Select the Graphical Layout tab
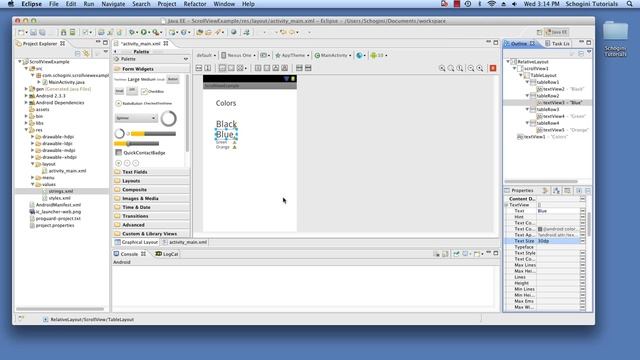640x360 pixels. point(136,242)
